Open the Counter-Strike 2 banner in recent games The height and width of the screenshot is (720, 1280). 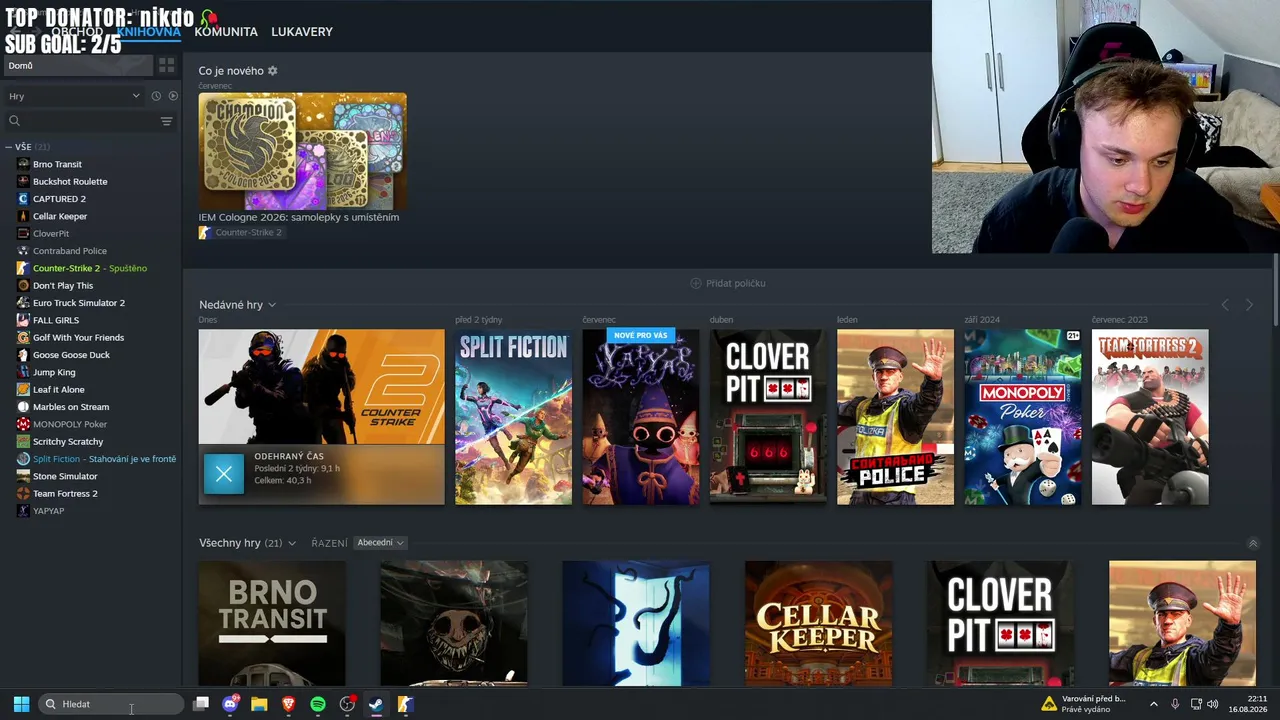(321, 387)
